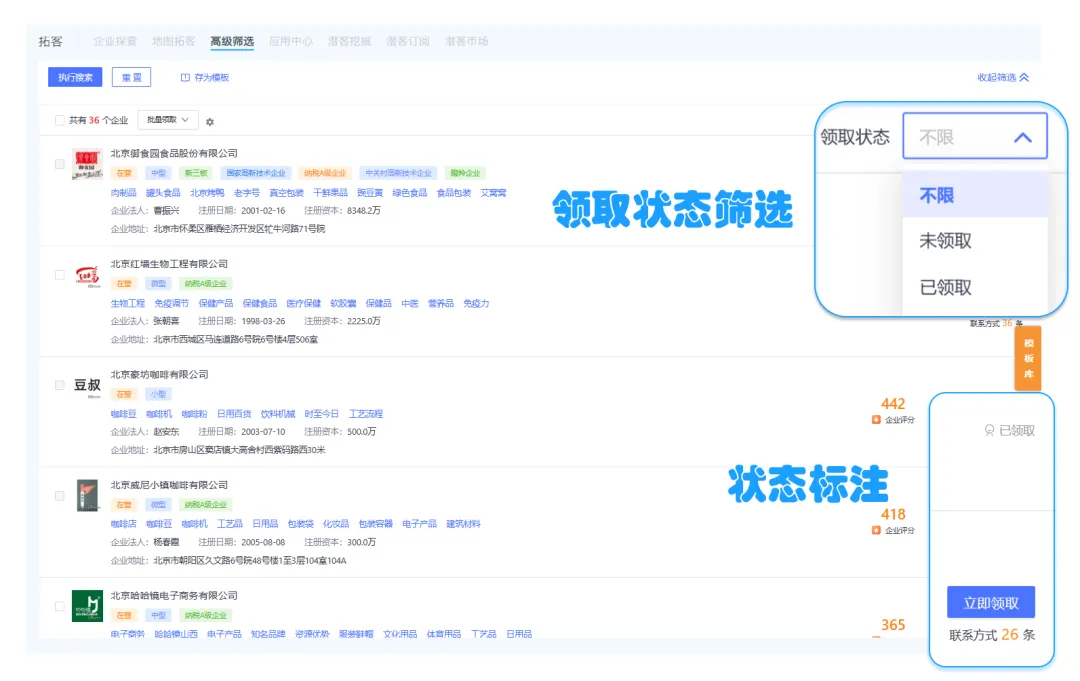
Task: Click the 企业评分 icon under score 442
Action: click(x=876, y=420)
